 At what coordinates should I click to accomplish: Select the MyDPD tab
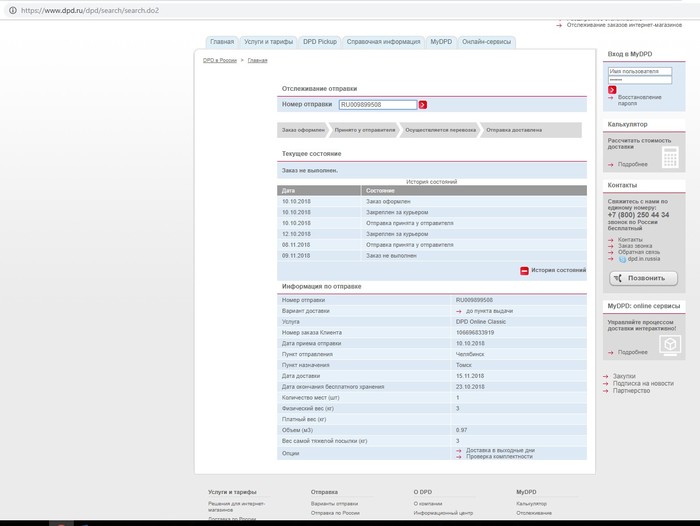[x=441, y=42]
